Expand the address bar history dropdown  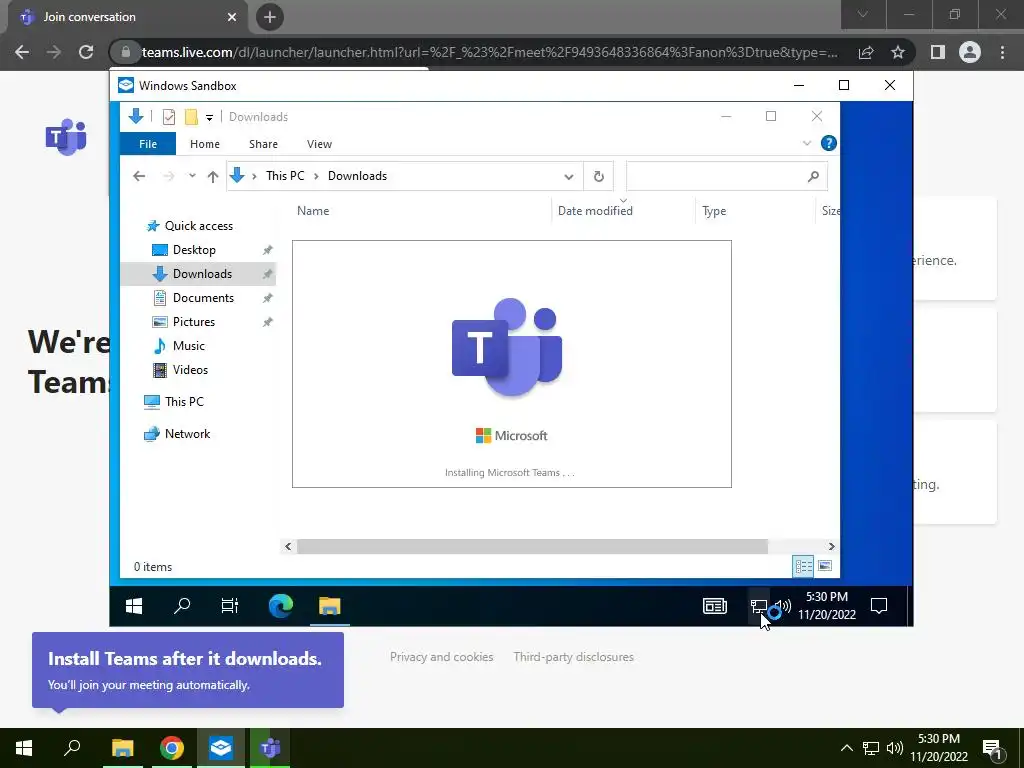568,176
